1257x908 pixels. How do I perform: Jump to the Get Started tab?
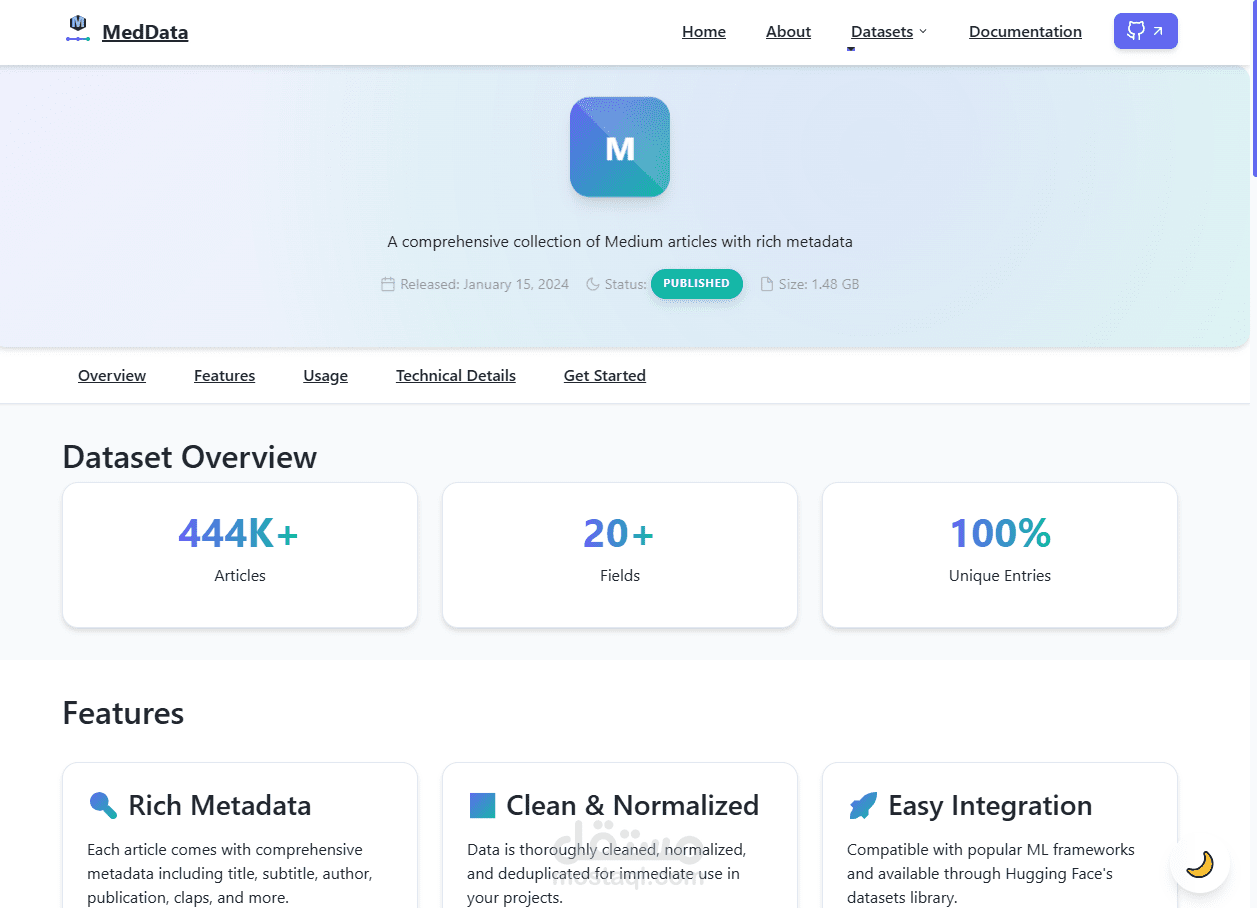click(605, 376)
